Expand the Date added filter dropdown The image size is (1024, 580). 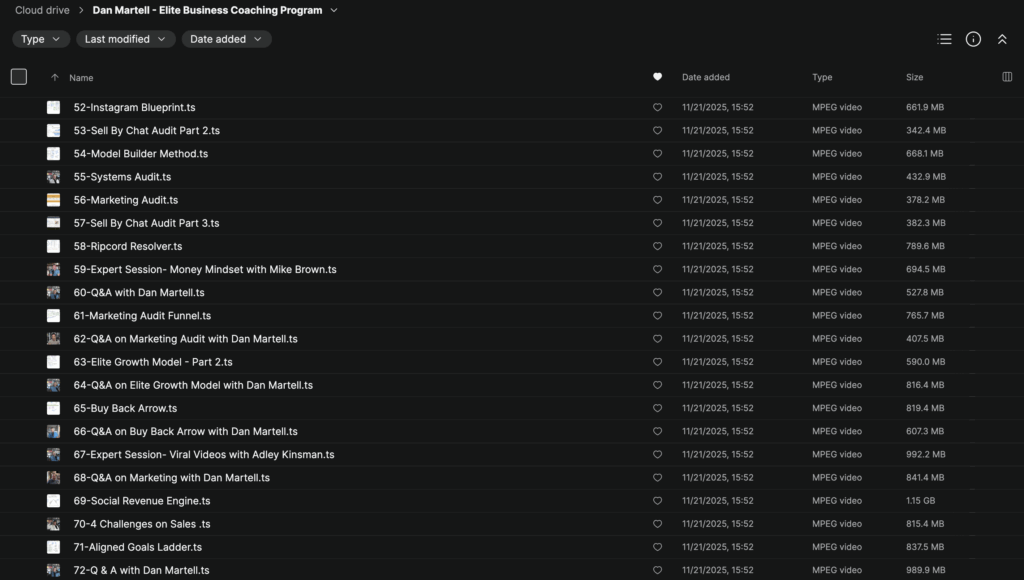click(226, 39)
